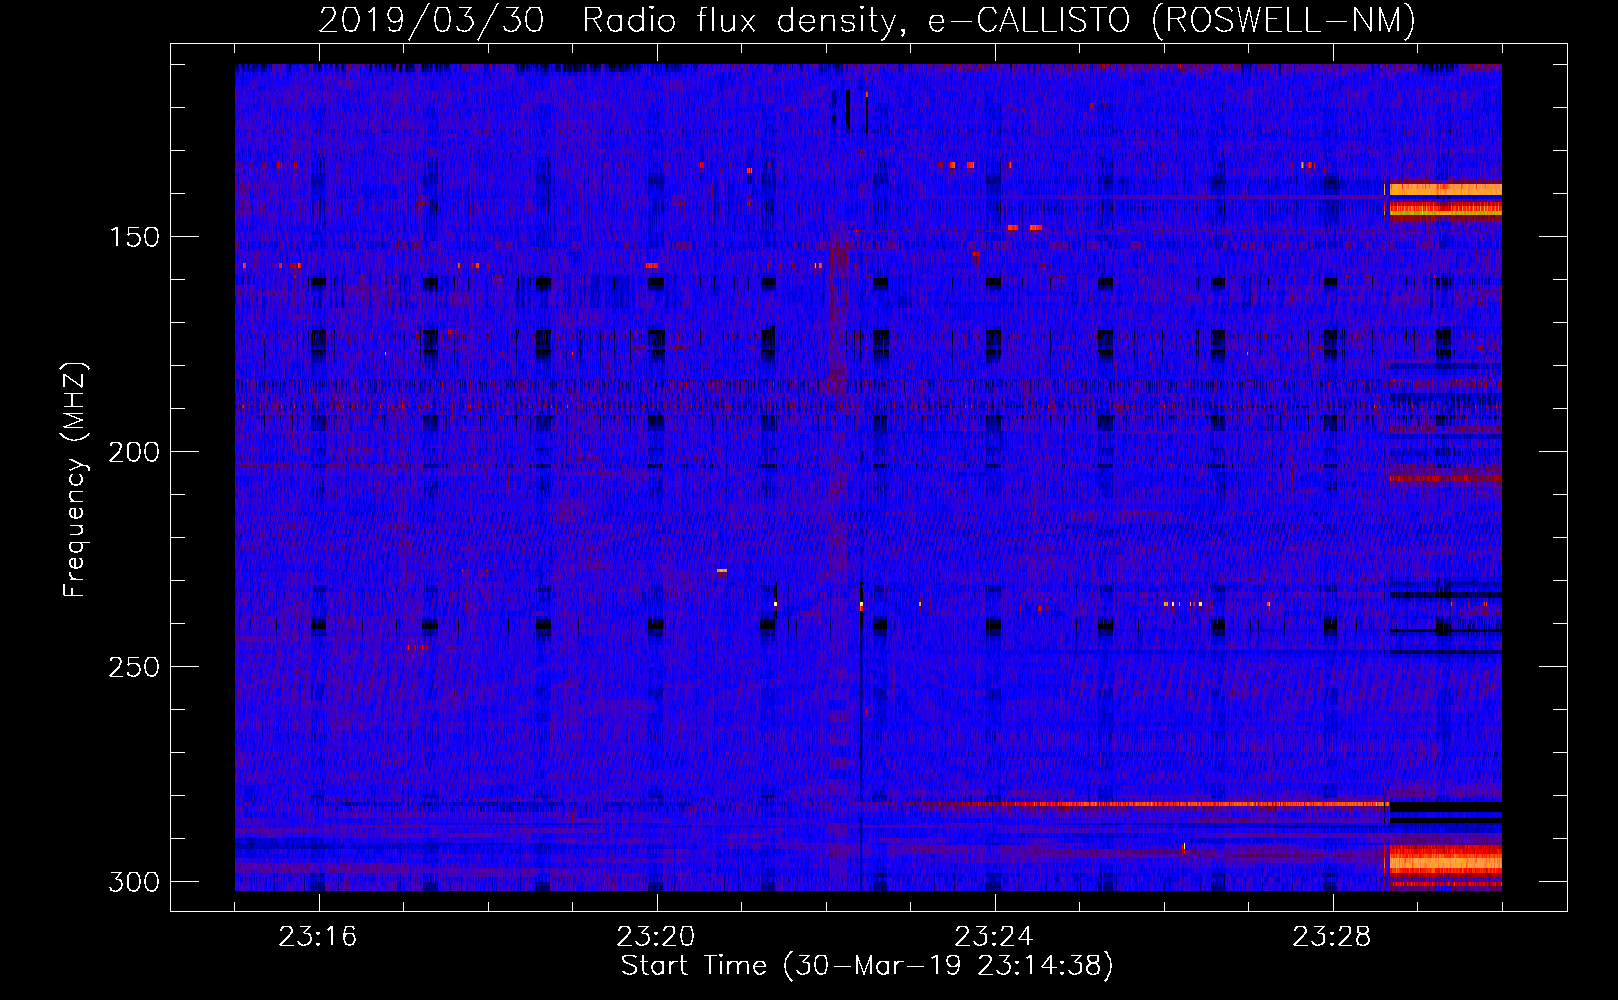Viewport: 1618px width, 1000px height.
Task: Select the 200 frequency tick label
Action: [134, 452]
